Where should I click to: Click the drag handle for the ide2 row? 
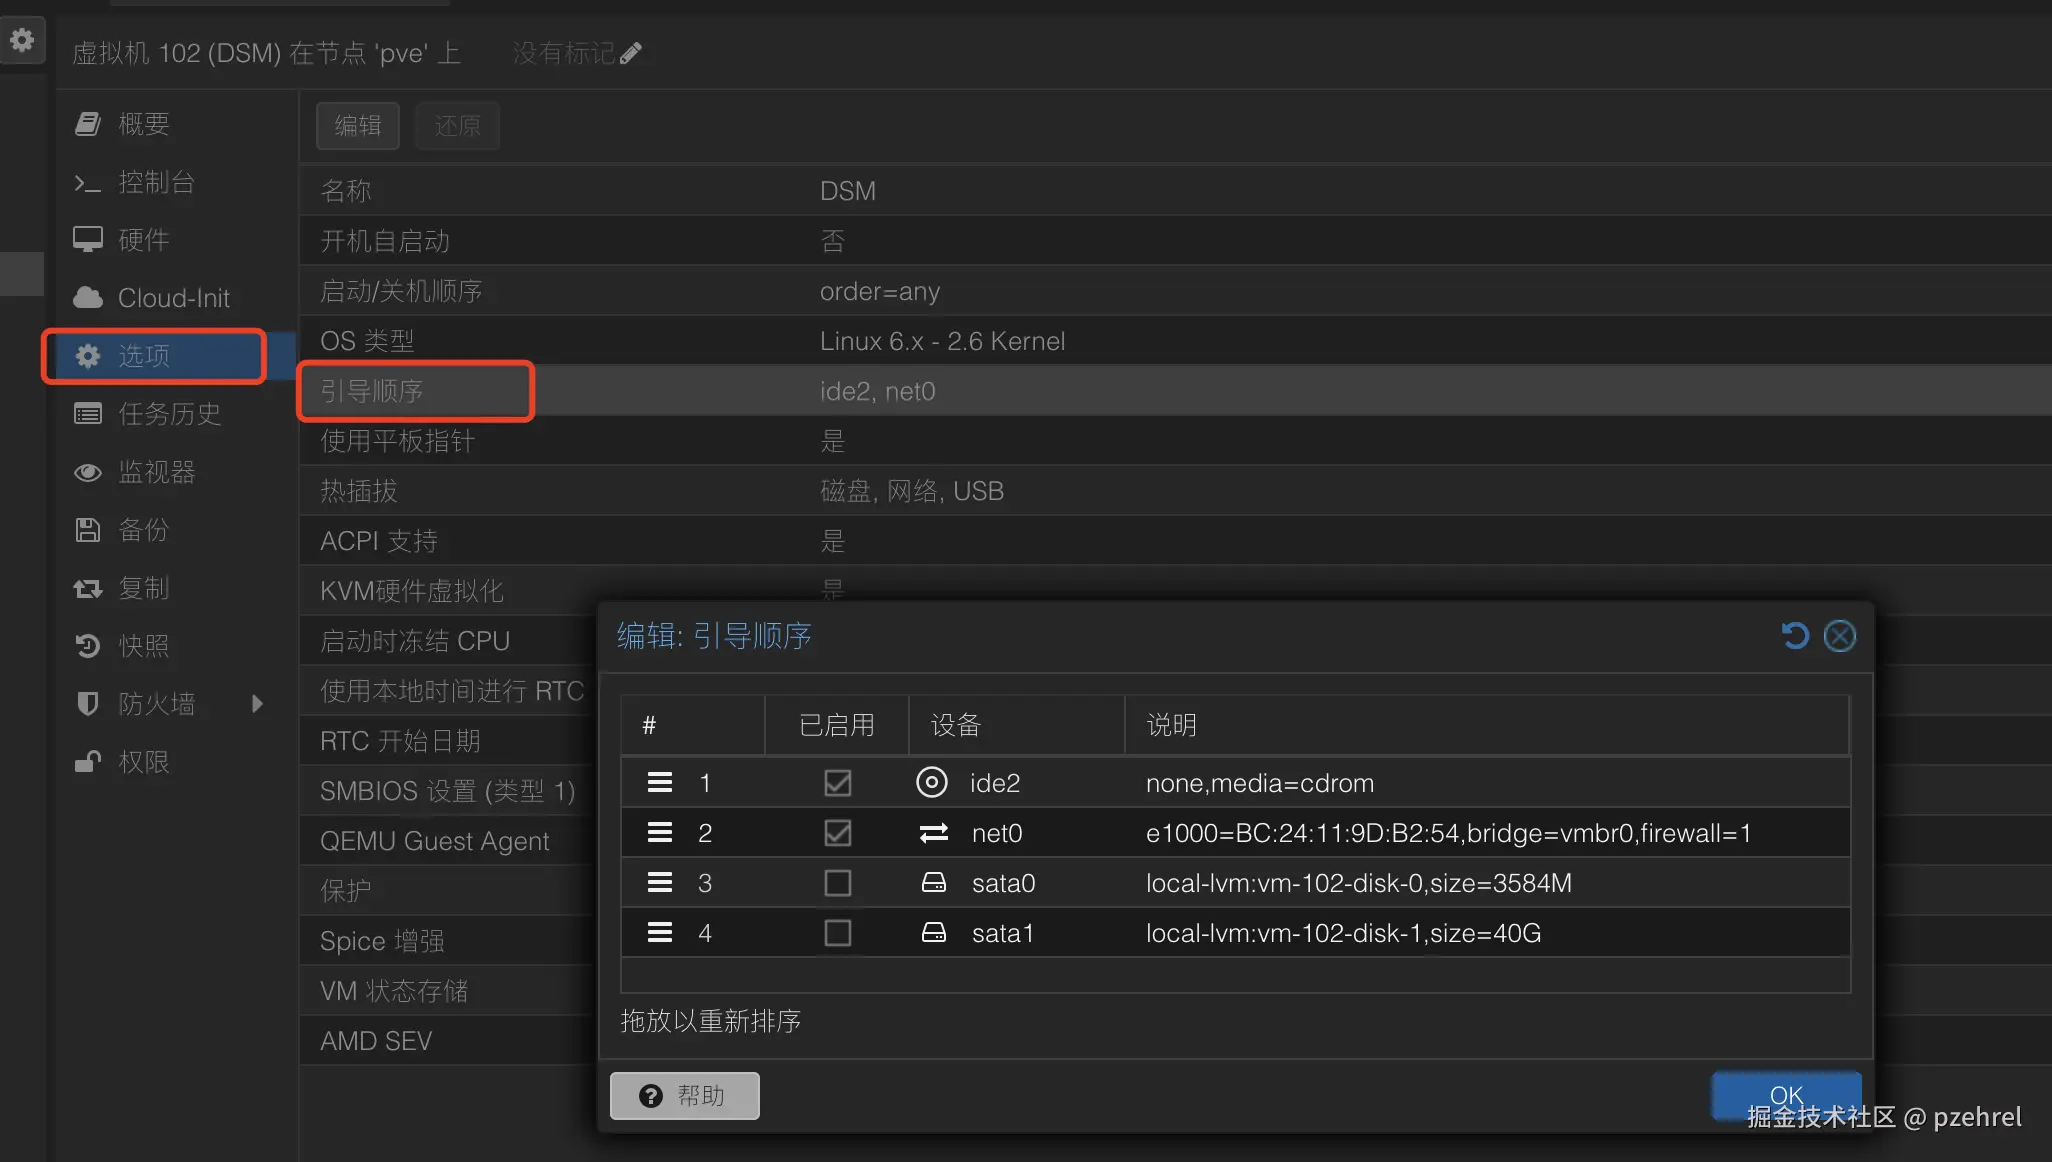point(659,782)
